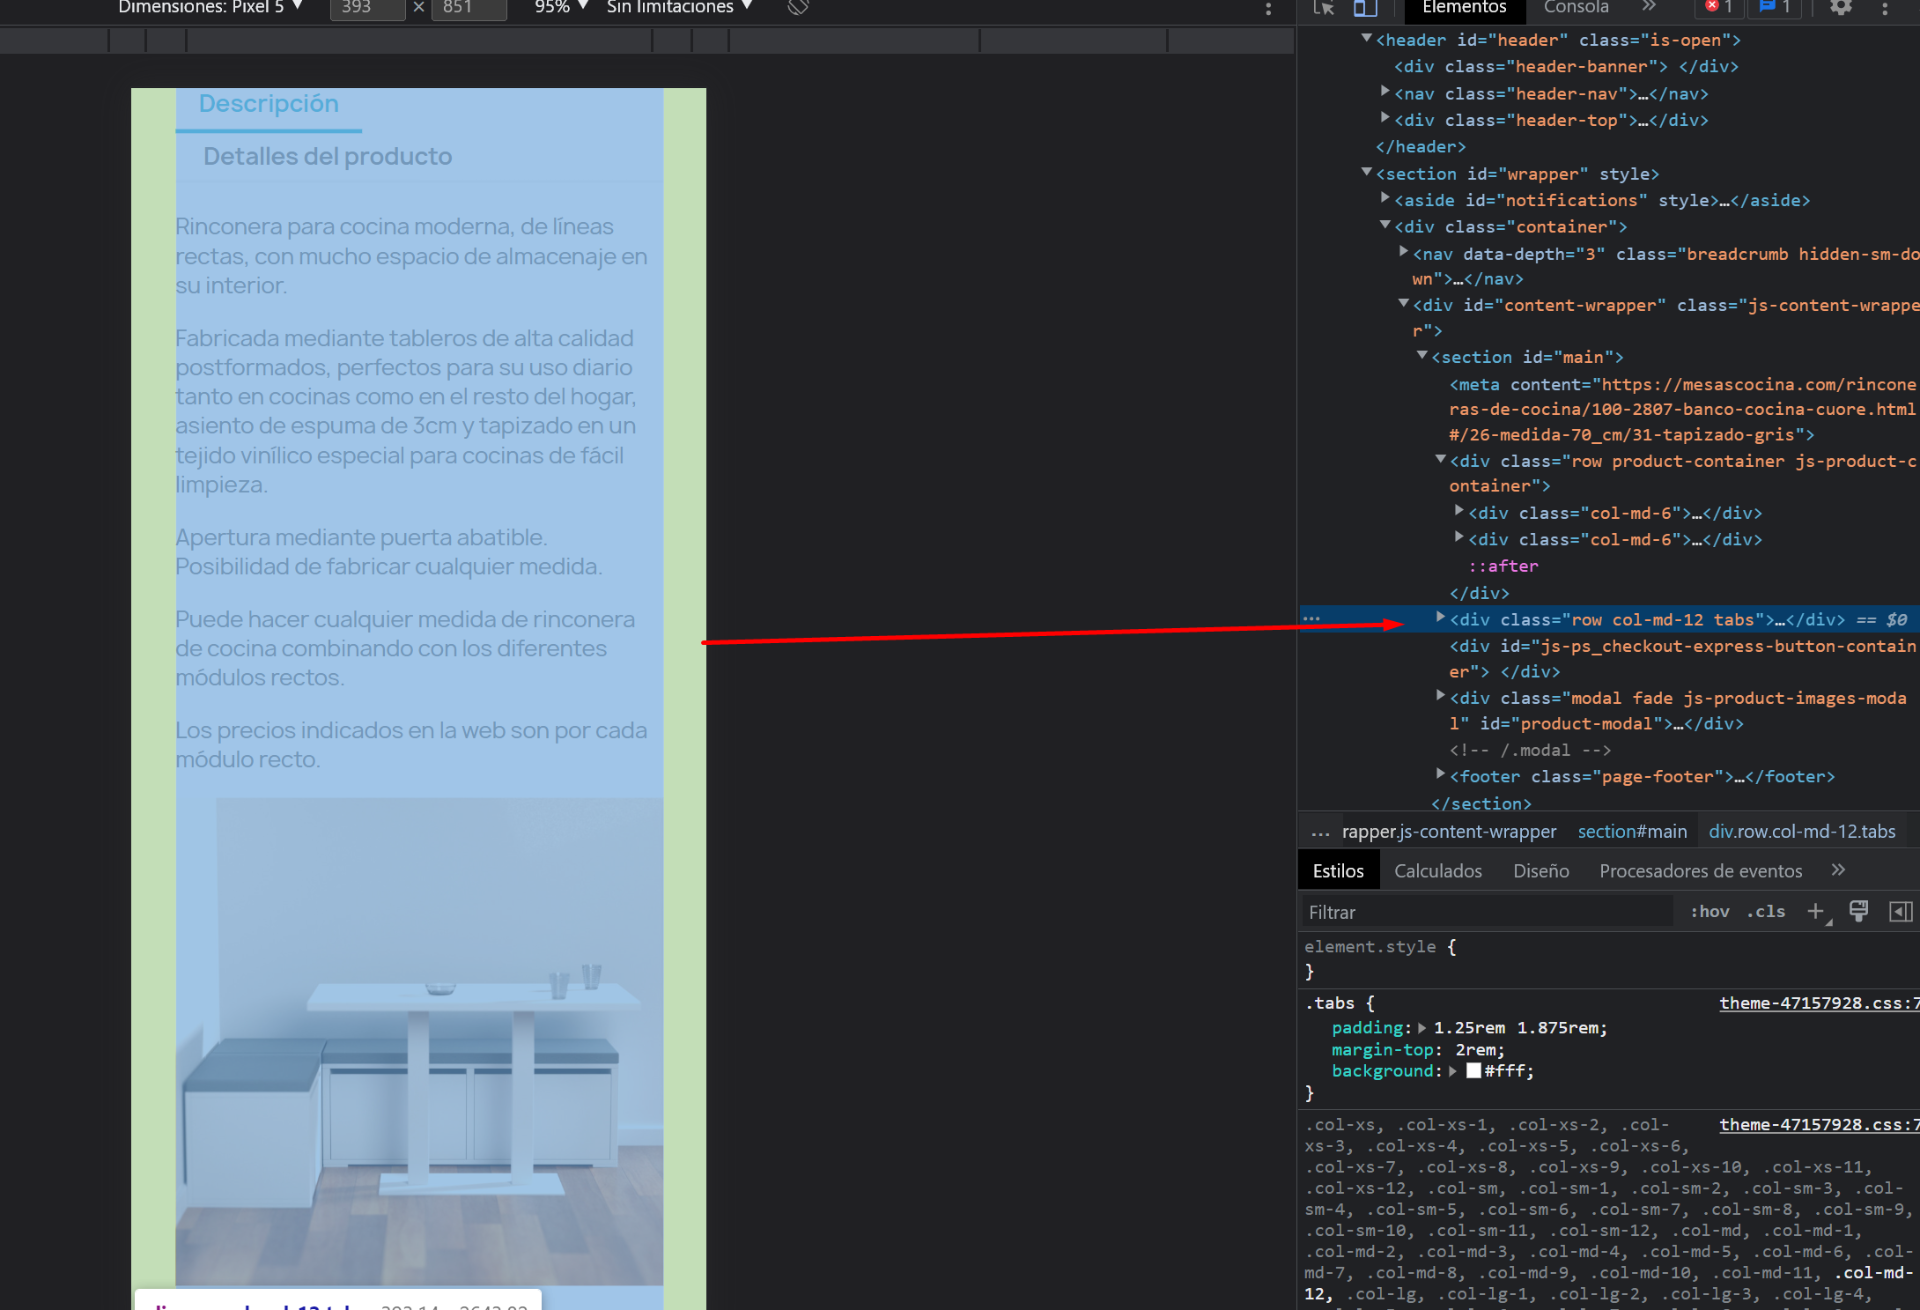The height and width of the screenshot is (1310, 1920).
Task: Expand the padding shorthand property triangle
Action: click(x=1422, y=1028)
